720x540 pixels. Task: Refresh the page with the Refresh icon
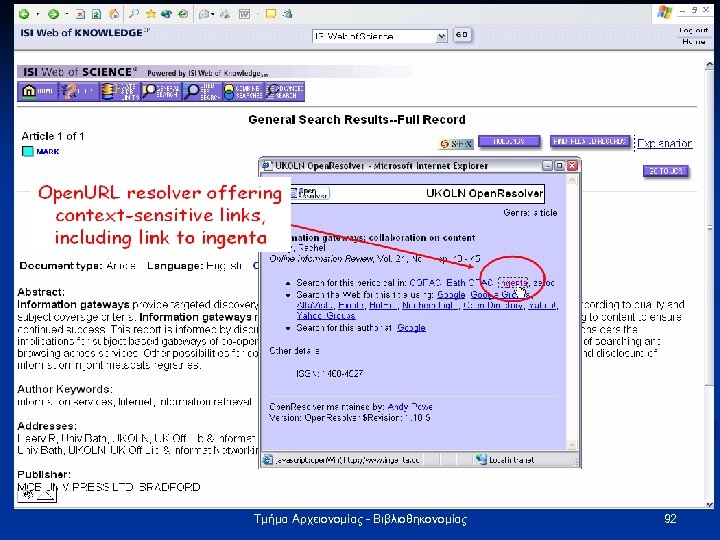pyautogui.click(x=96, y=14)
